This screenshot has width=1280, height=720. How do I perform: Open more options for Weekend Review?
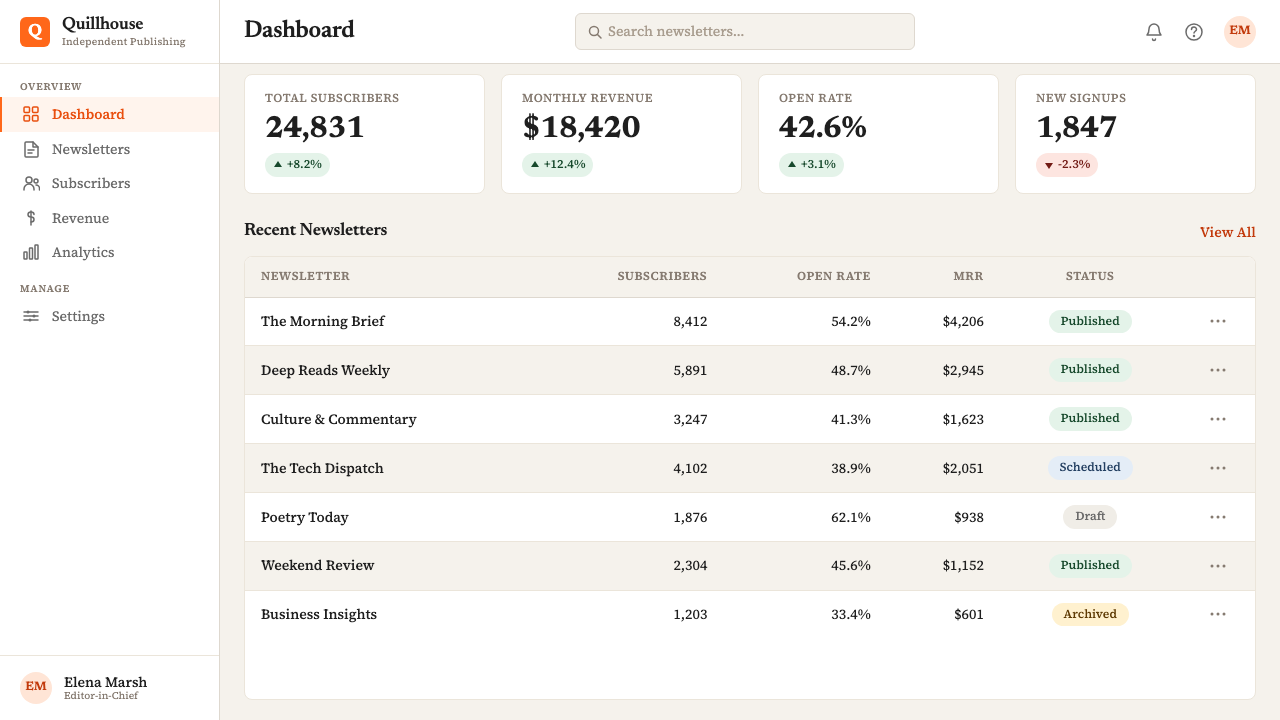tap(1218, 566)
